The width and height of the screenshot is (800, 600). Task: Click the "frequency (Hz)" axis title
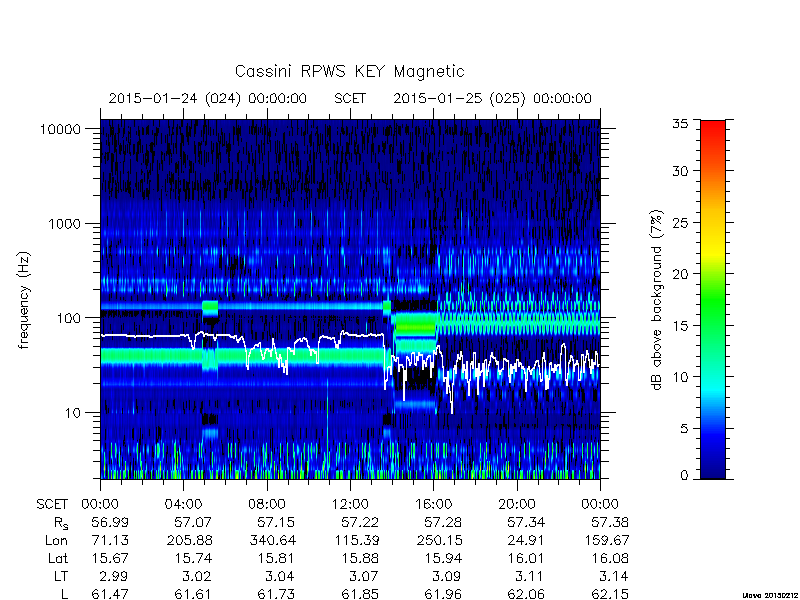24,301
